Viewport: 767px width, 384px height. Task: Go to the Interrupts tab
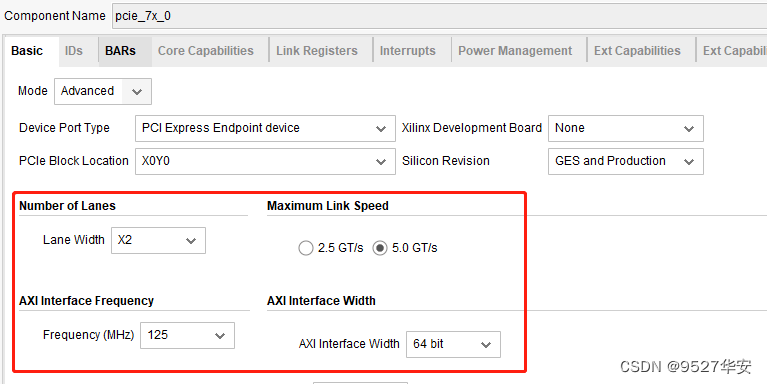[x=408, y=51]
